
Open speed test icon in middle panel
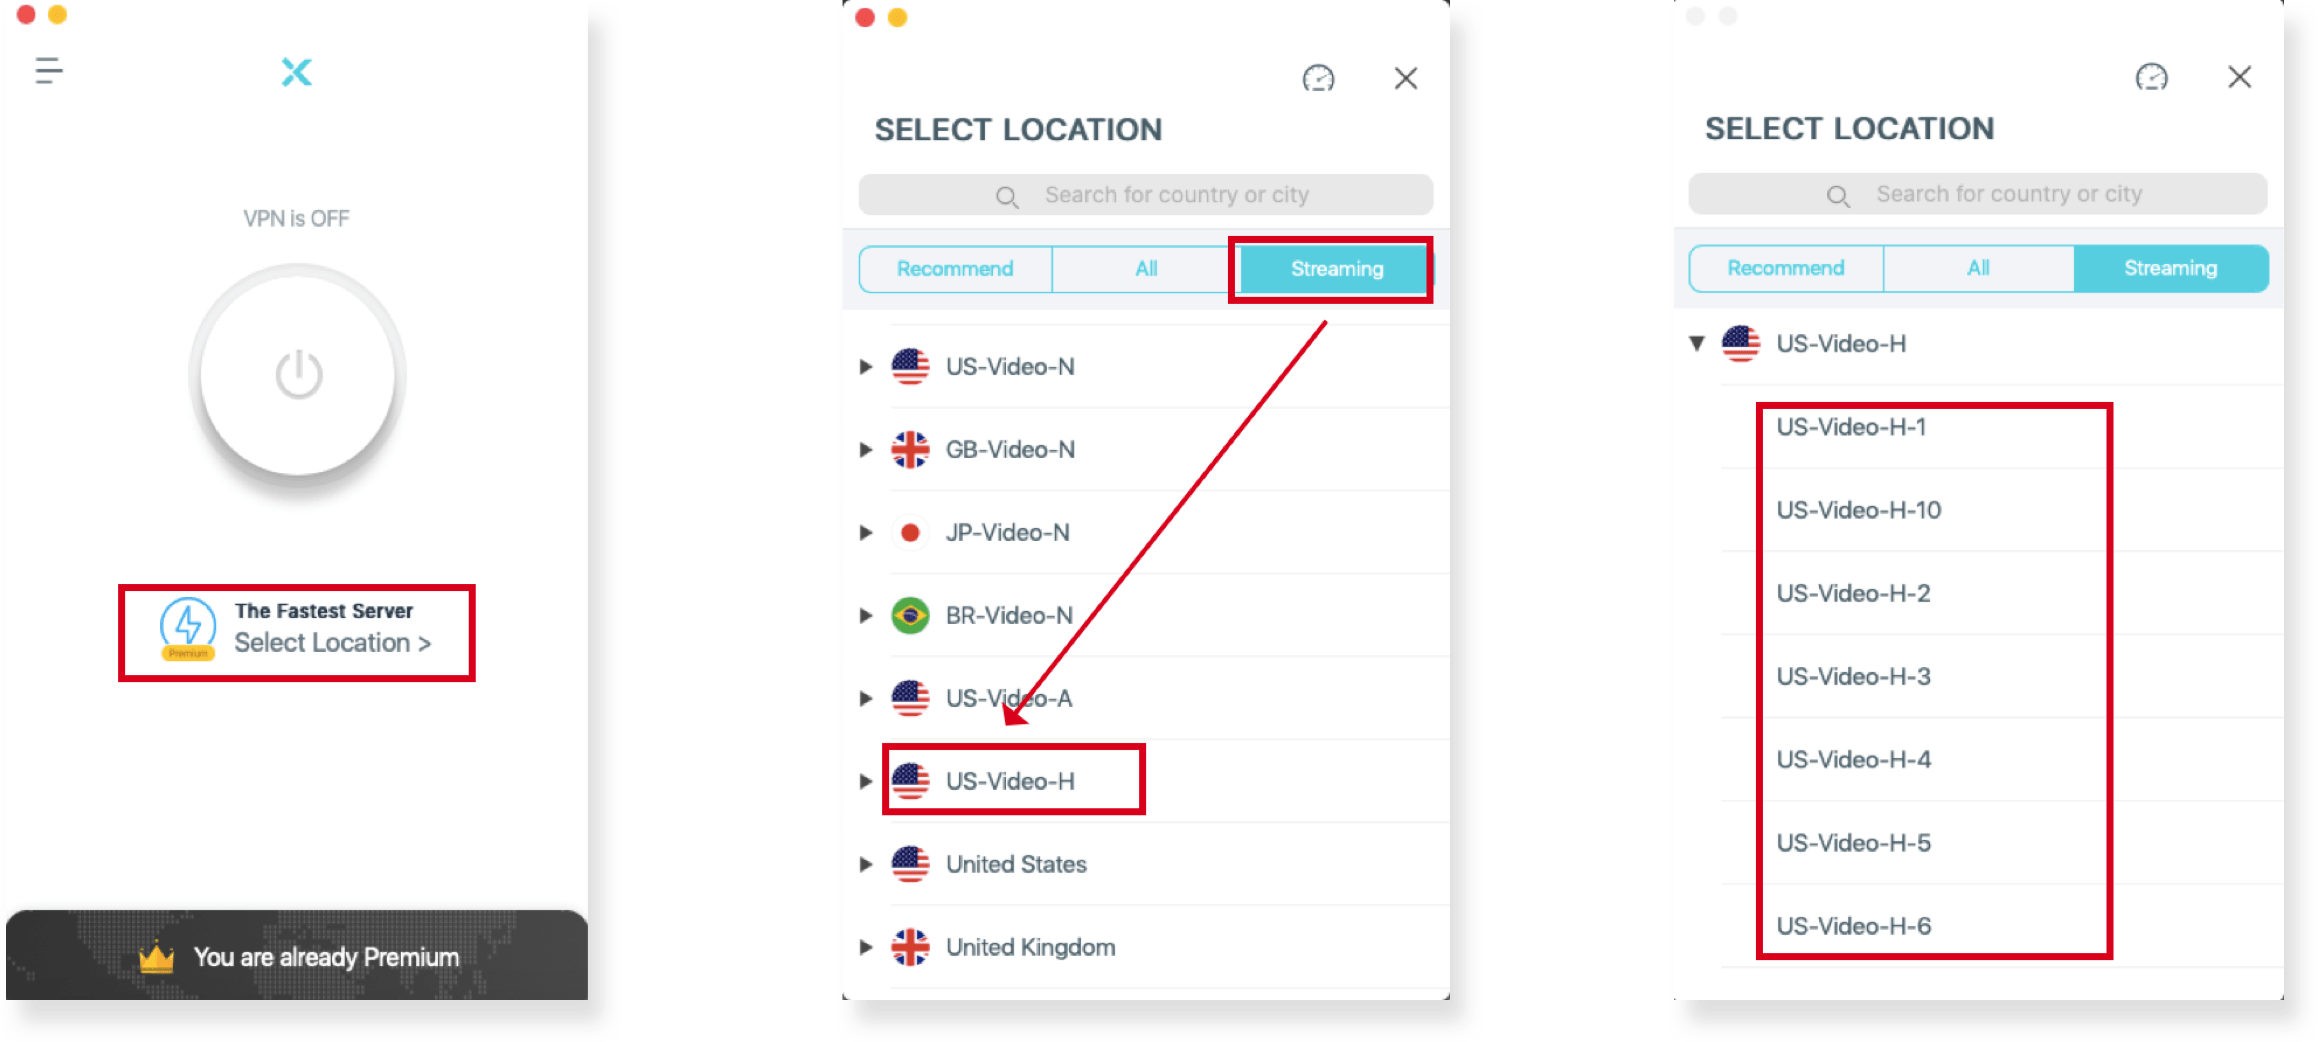coord(1318,78)
